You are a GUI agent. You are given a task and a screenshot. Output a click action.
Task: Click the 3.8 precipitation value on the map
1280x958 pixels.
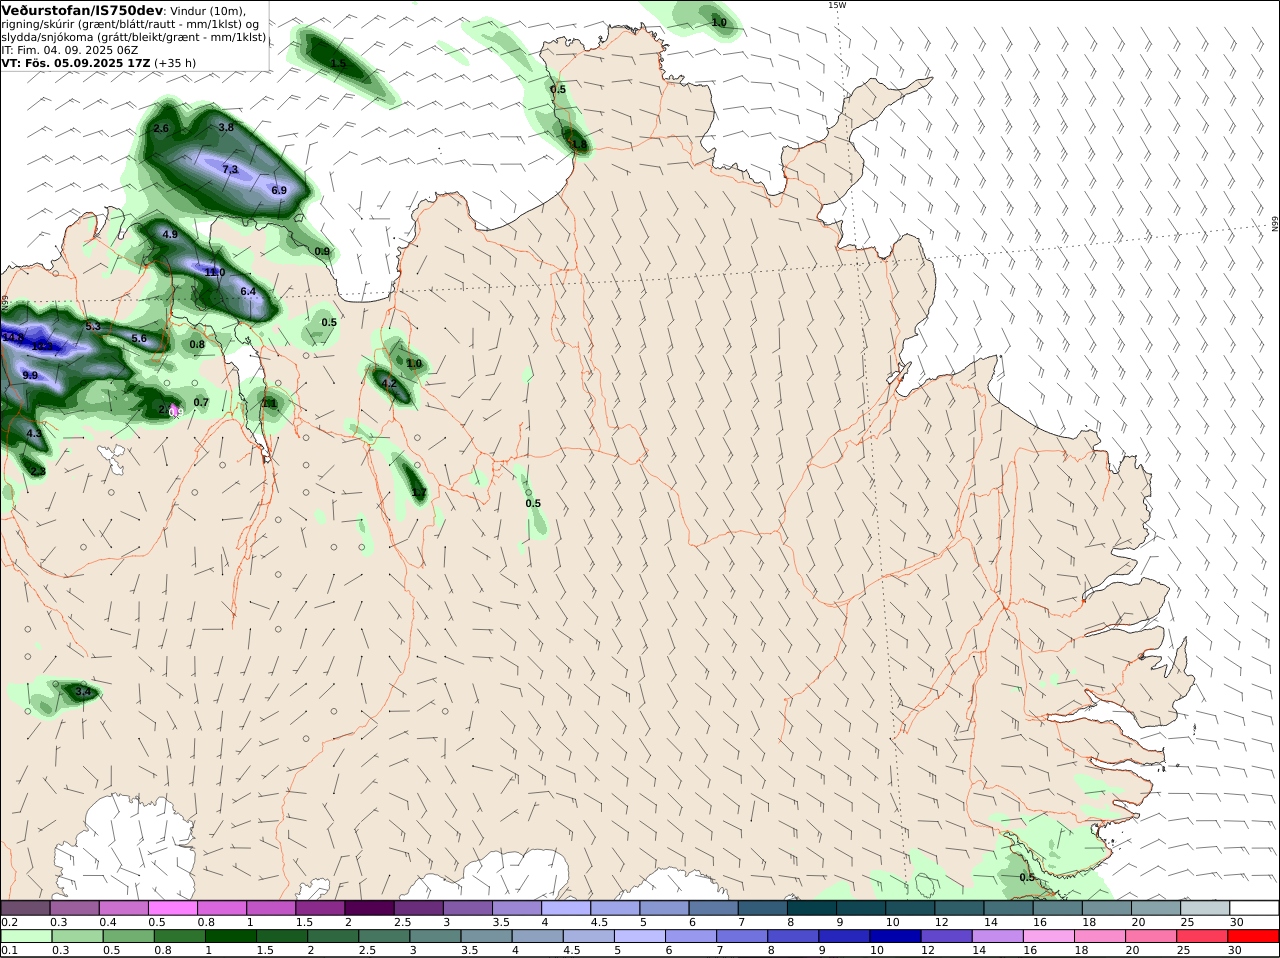point(226,127)
